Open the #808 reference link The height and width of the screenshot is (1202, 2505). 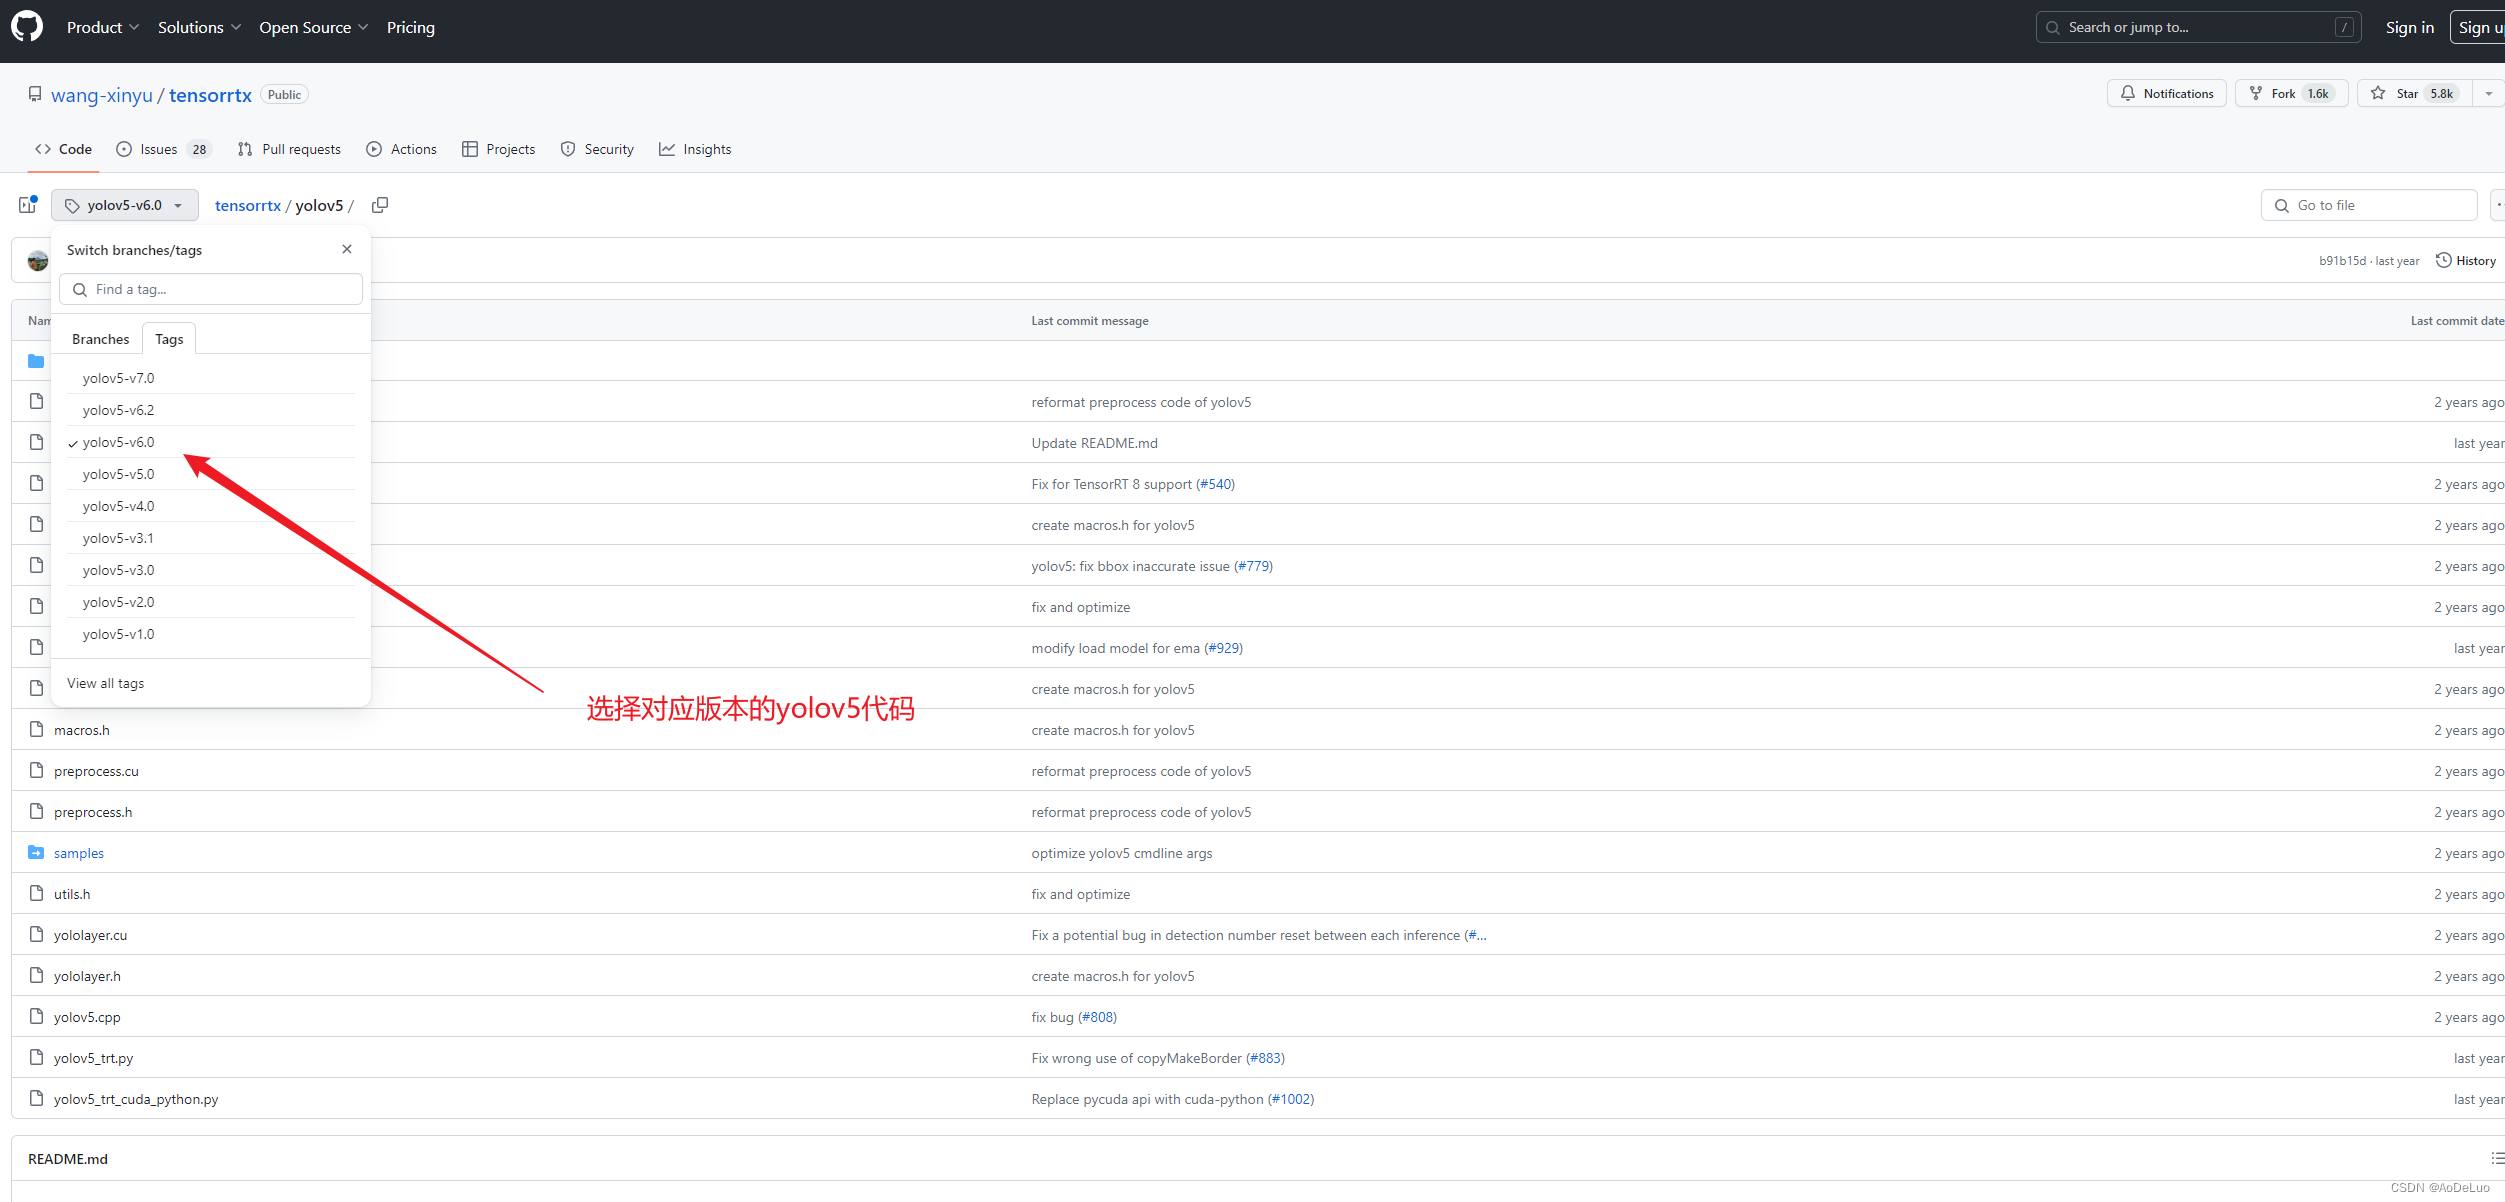[1097, 1017]
